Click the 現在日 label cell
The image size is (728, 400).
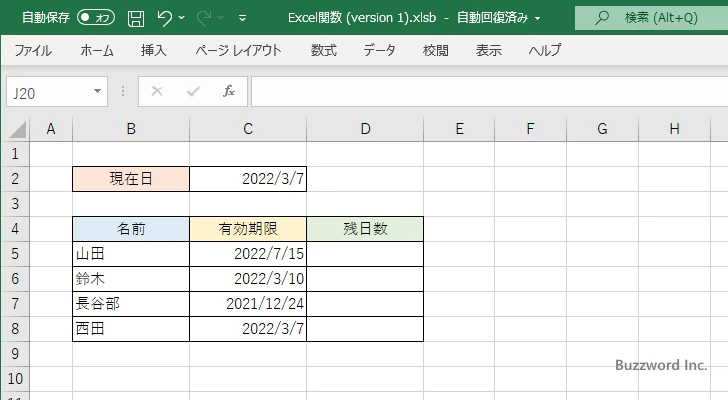coord(131,179)
